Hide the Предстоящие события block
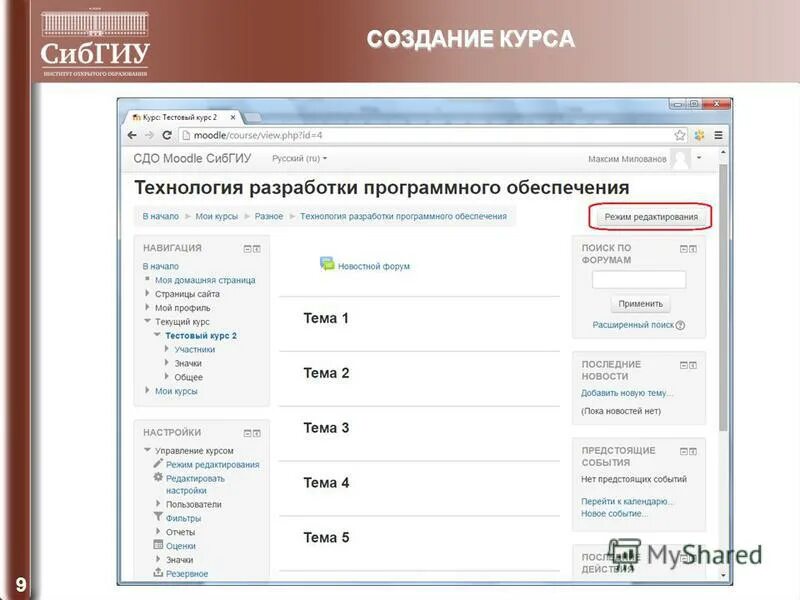This screenshot has width=800, height=600. (x=684, y=452)
